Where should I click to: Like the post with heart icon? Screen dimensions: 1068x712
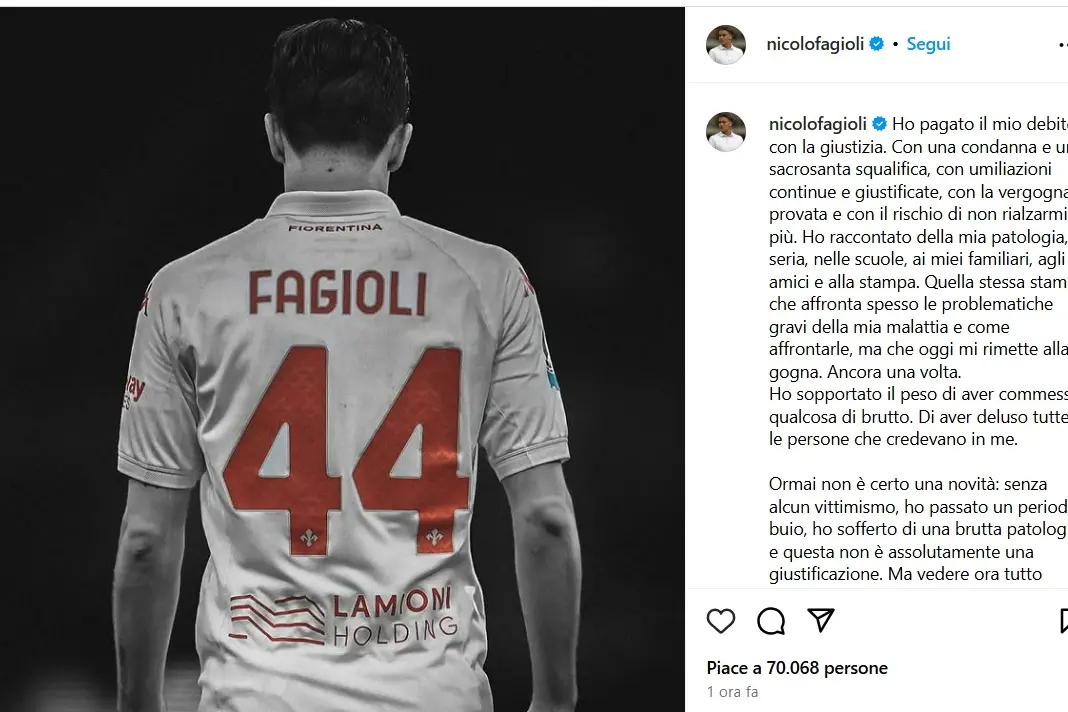[x=721, y=621]
